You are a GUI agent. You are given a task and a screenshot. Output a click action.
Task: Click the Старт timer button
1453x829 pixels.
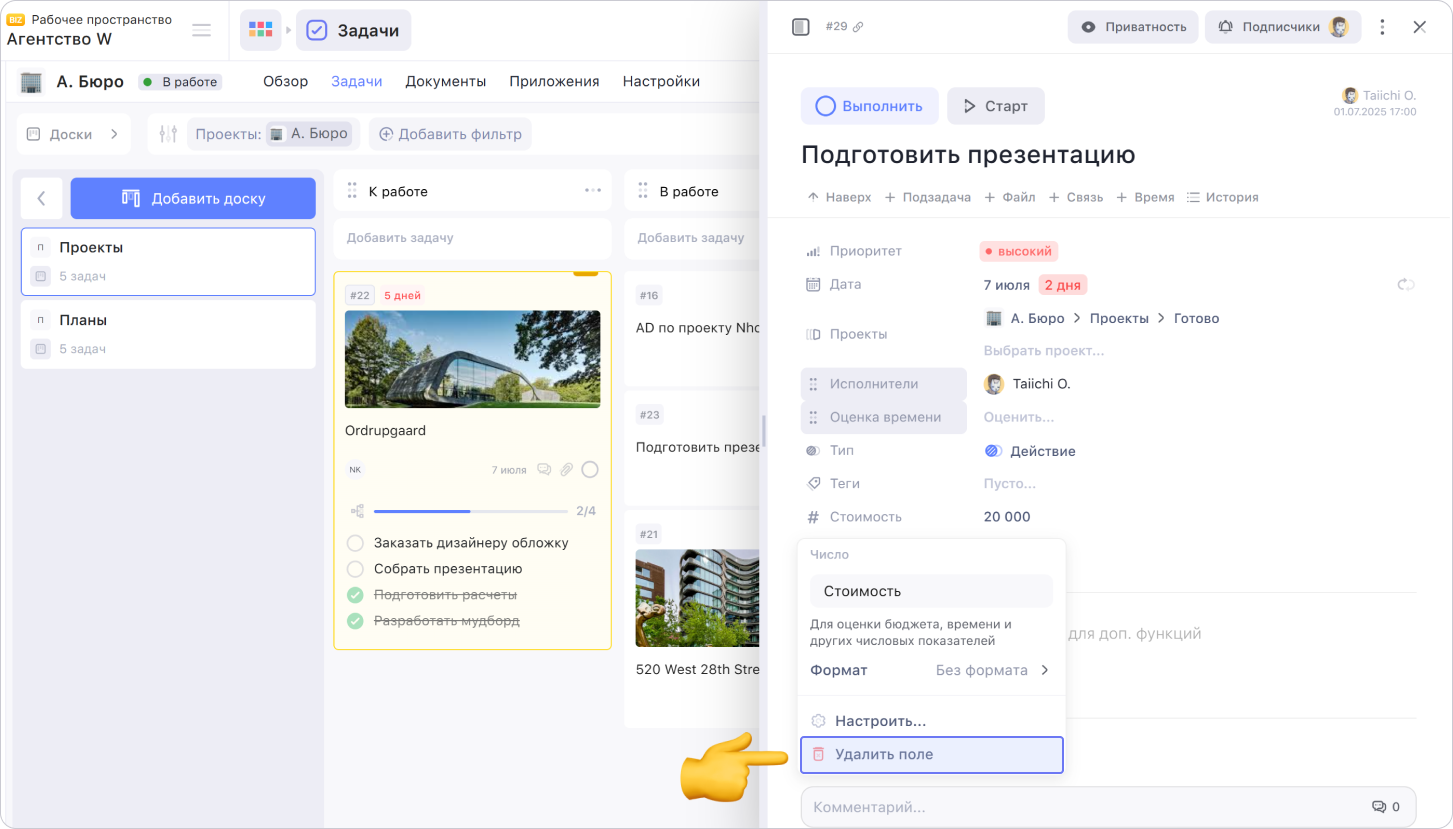click(996, 106)
